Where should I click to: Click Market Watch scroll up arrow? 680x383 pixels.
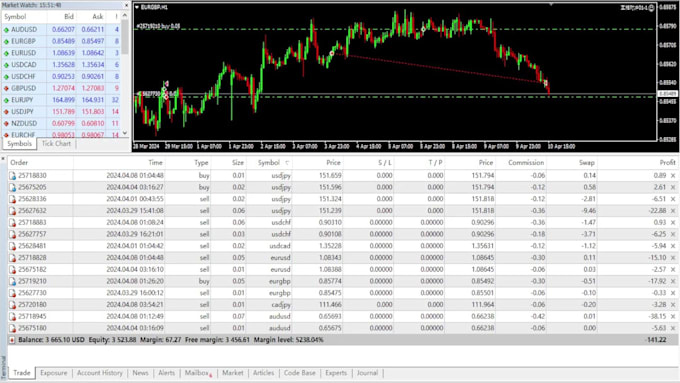point(125,16)
